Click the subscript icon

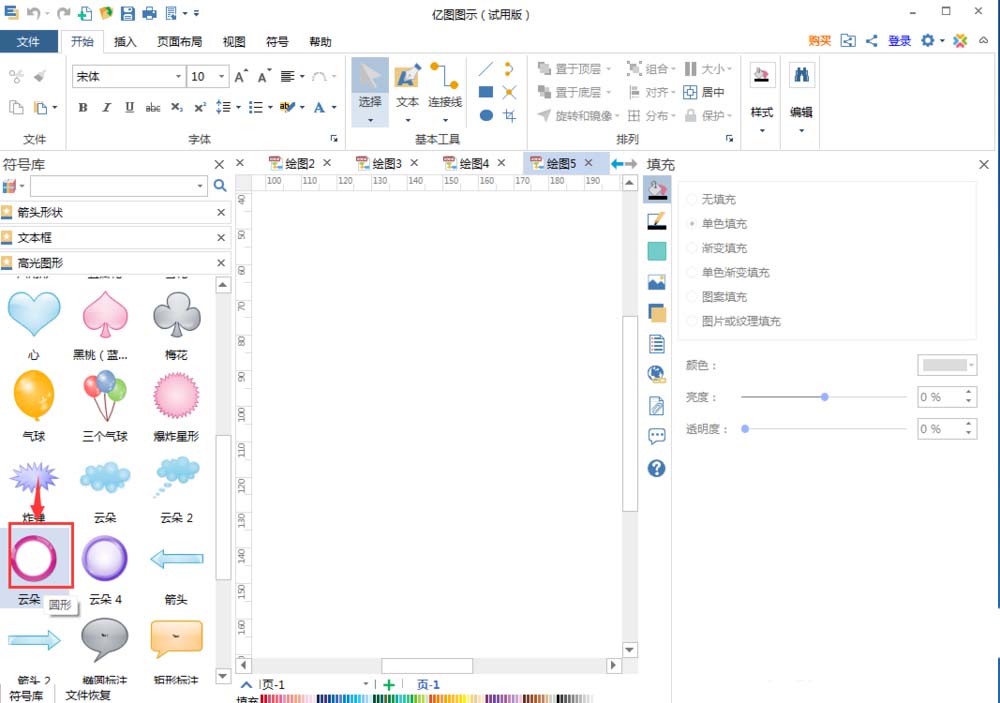click(177, 107)
